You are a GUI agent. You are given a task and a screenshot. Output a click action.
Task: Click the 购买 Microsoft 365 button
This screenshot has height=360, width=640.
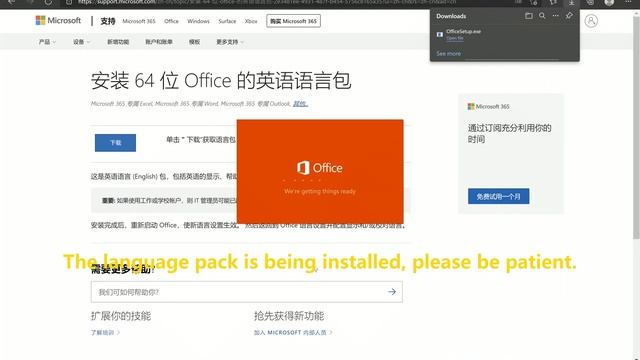[x=293, y=21]
